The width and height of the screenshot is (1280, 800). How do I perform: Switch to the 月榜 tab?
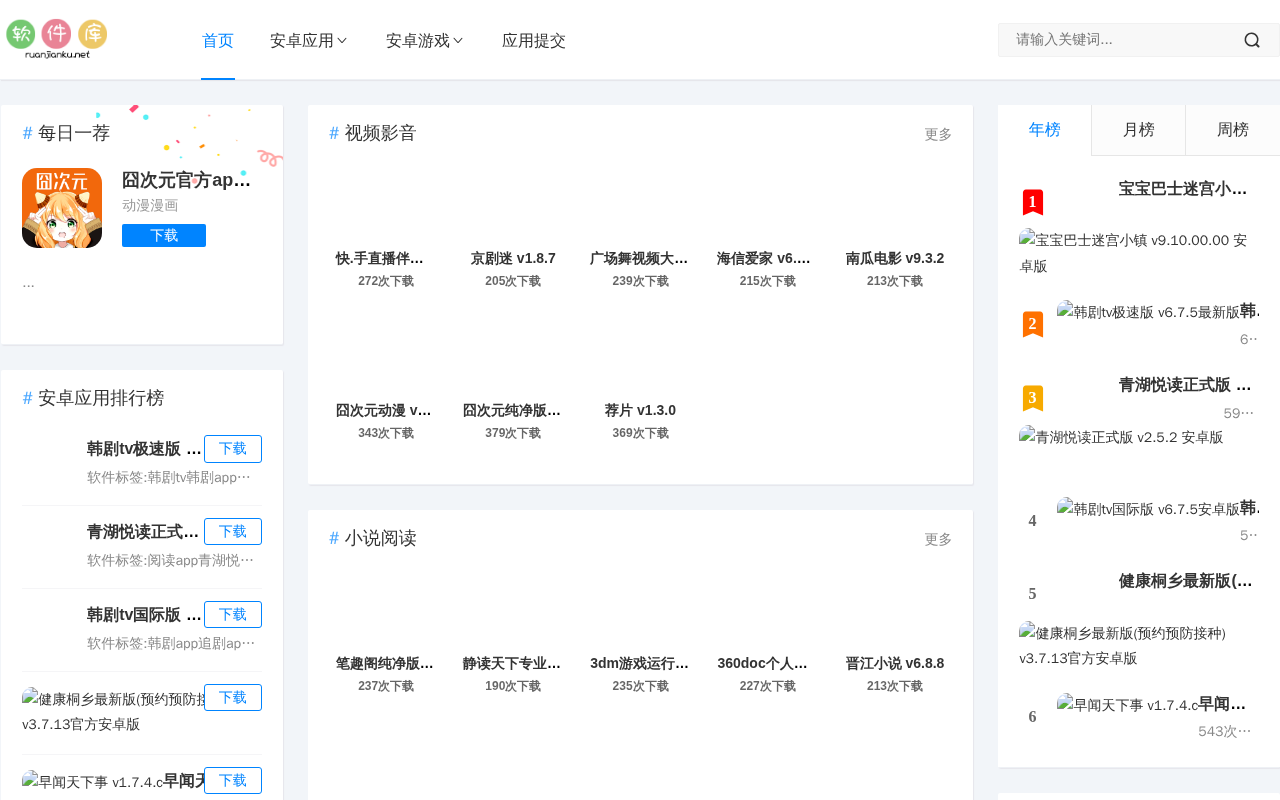click(1138, 130)
